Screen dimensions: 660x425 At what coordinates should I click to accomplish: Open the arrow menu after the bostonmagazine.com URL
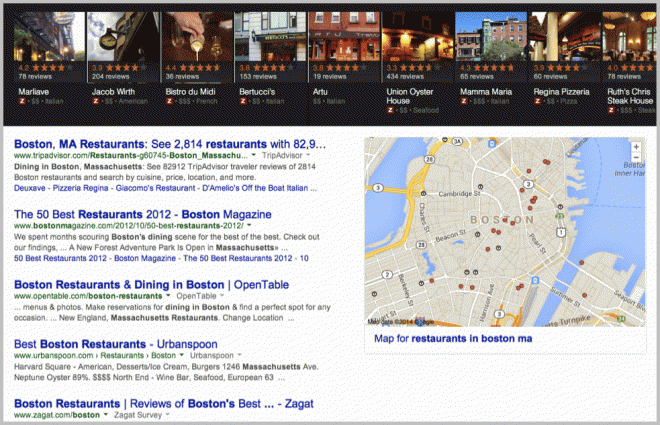249,226
